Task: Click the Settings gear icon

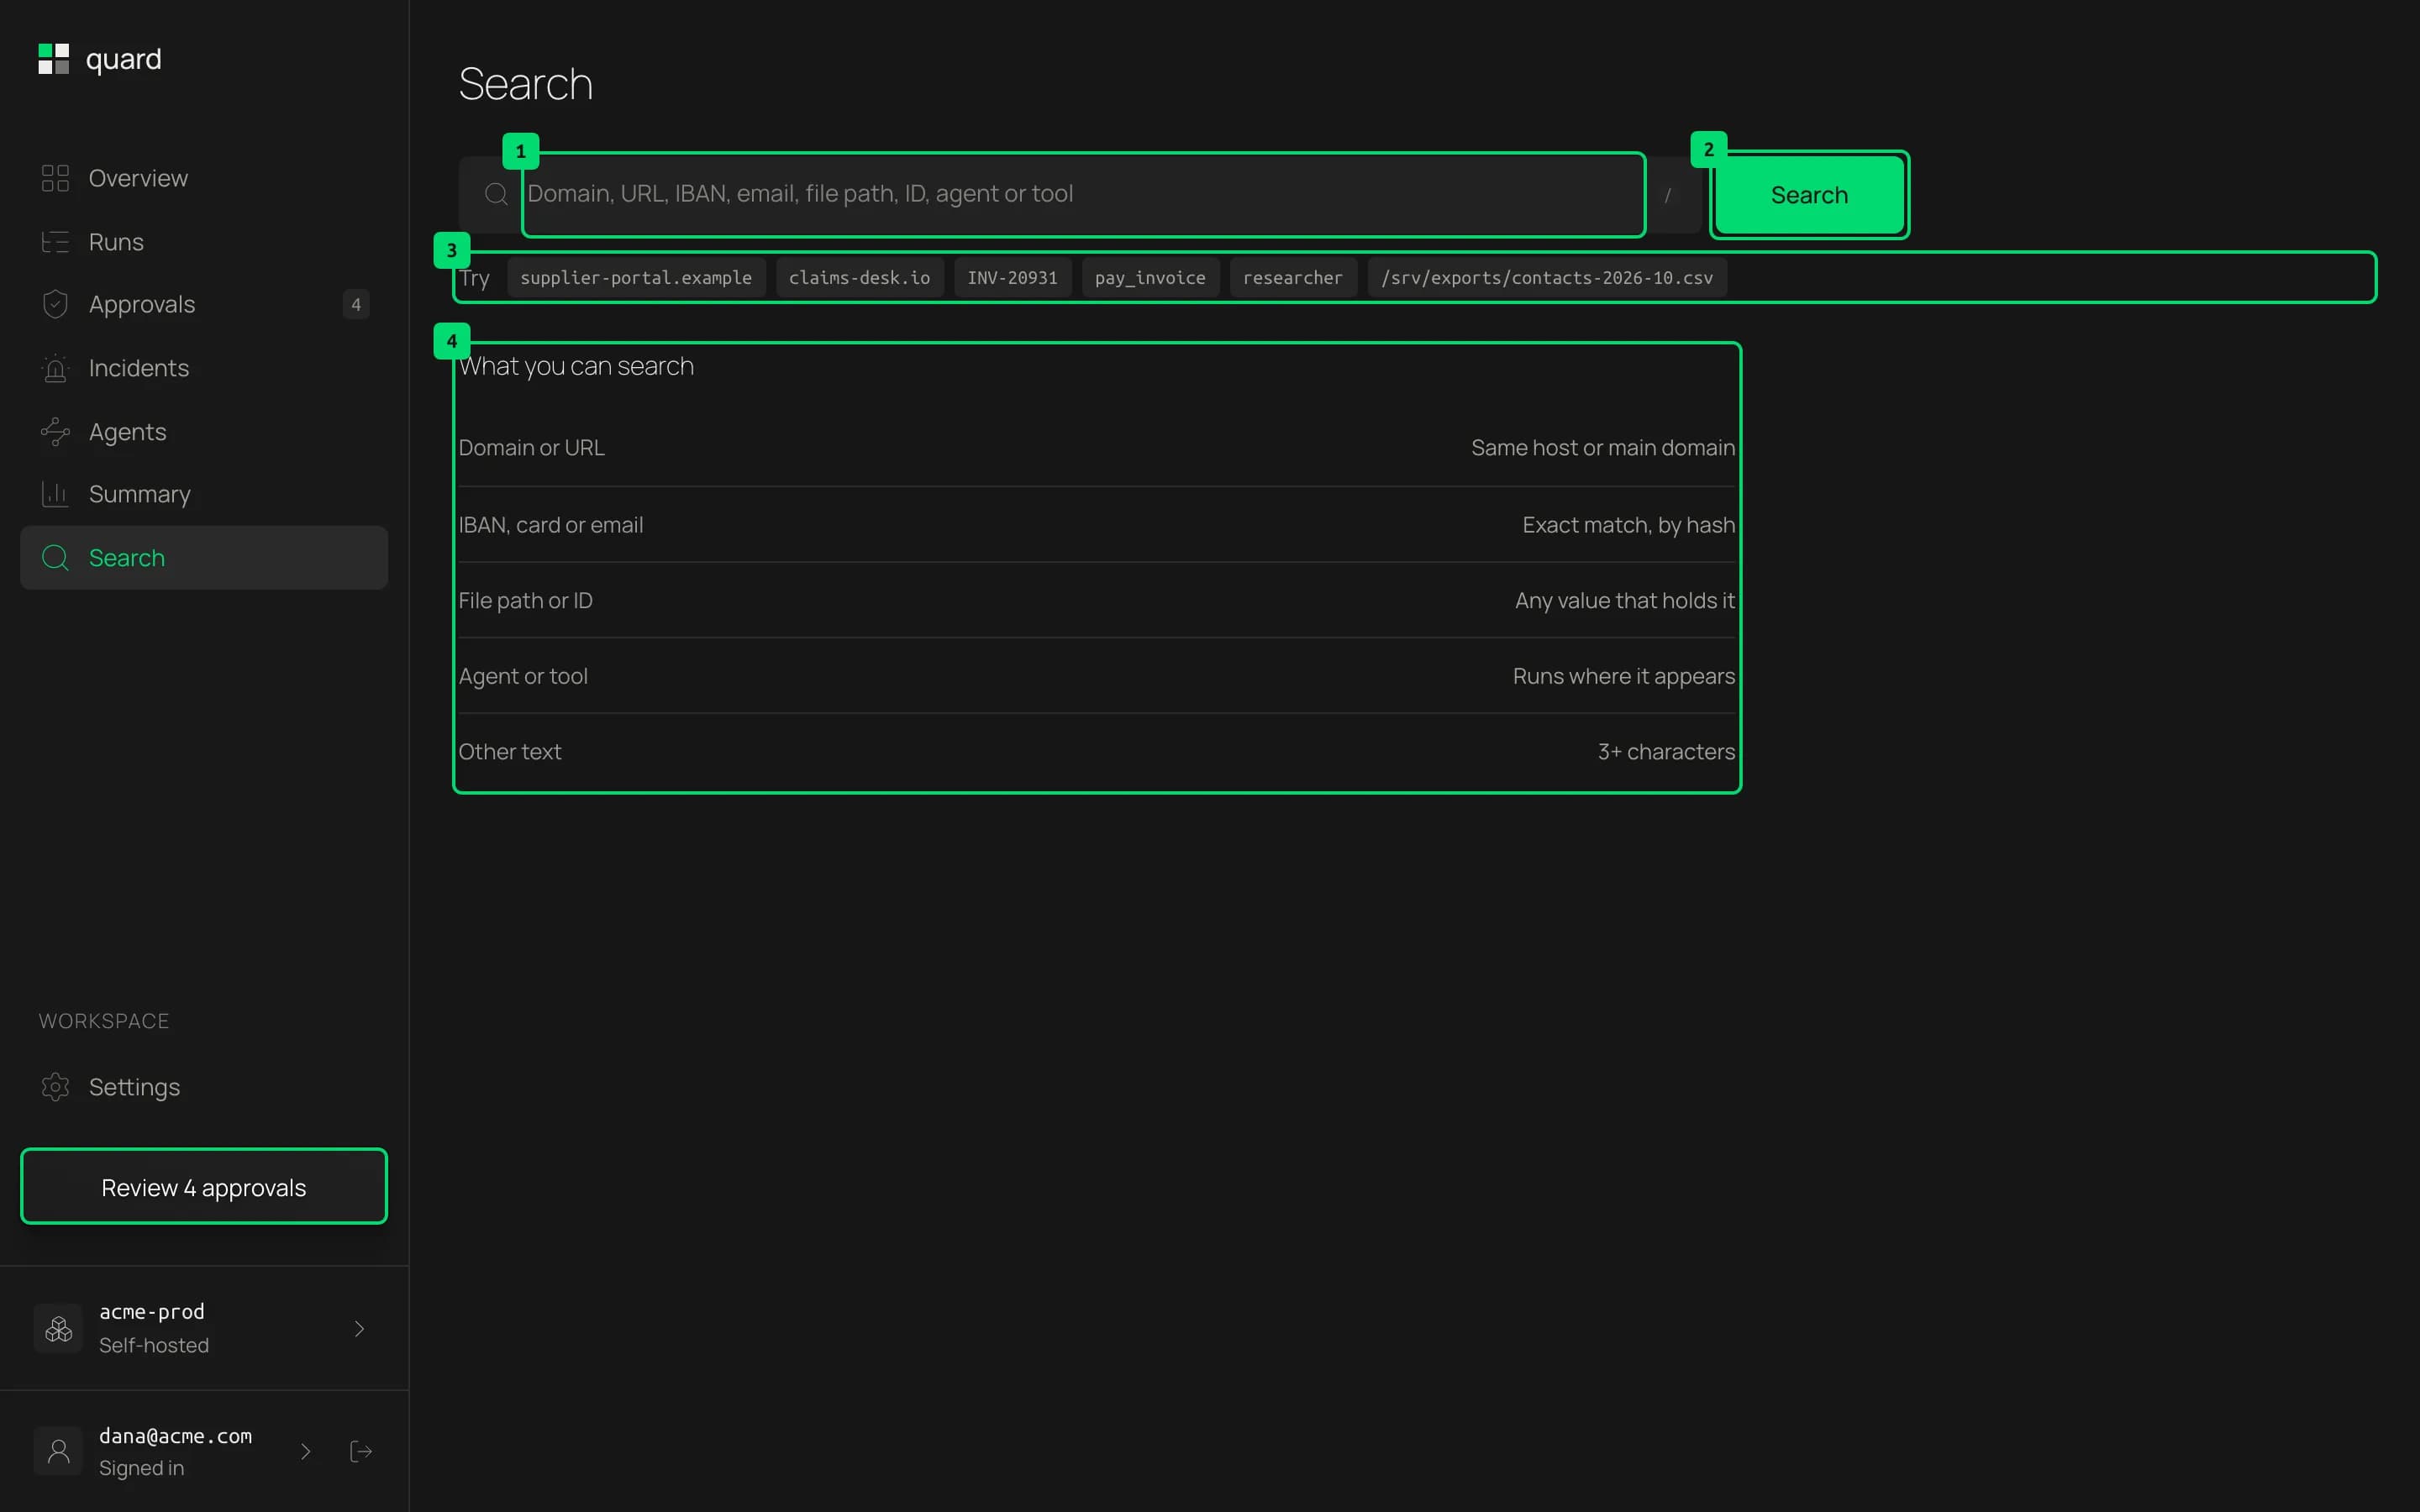Action: coord(55,1087)
